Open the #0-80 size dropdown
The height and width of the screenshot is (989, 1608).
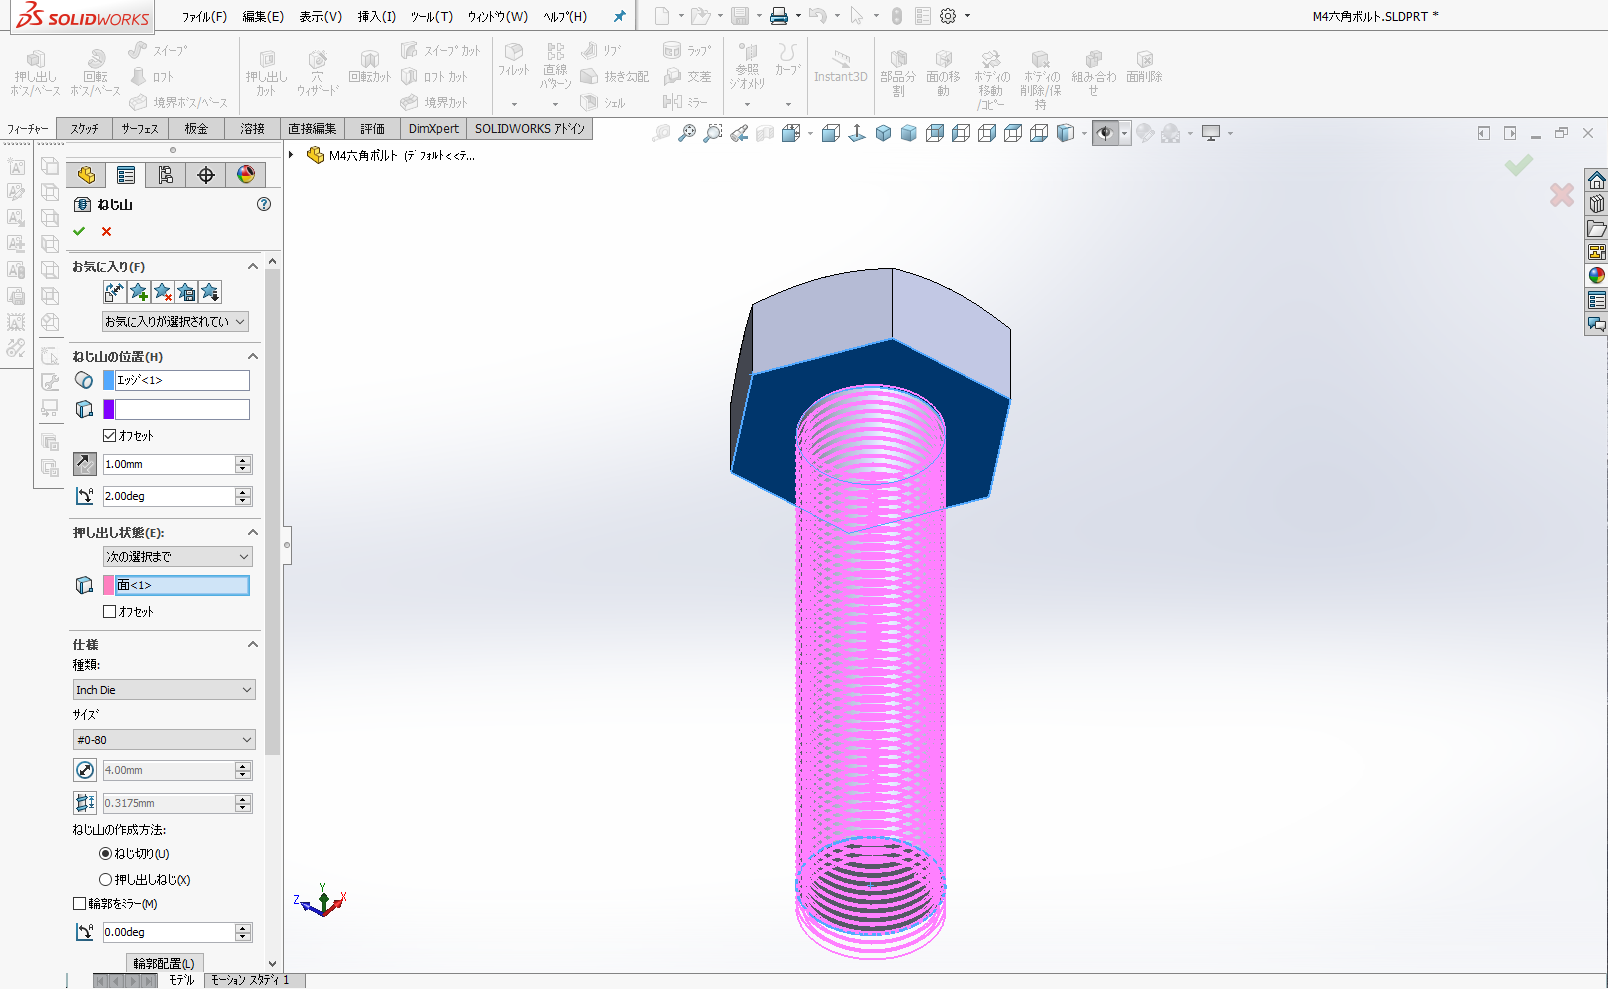[x=164, y=740]
